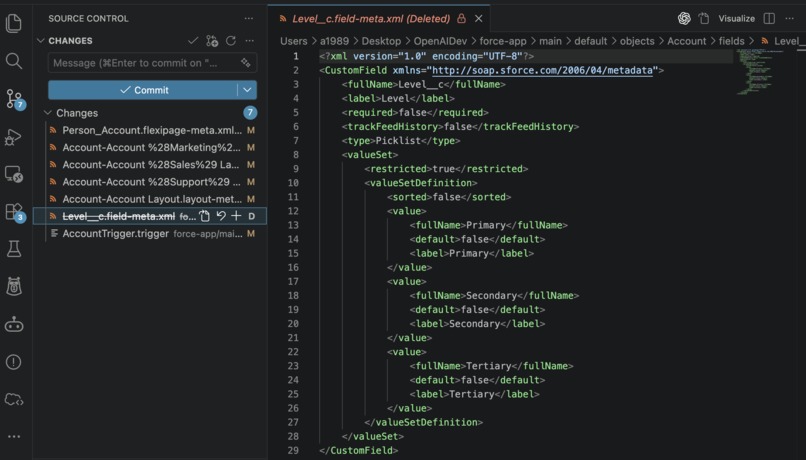Click the restricted true line
Viewport: 806px width, 460px height.
coord(446,169)
